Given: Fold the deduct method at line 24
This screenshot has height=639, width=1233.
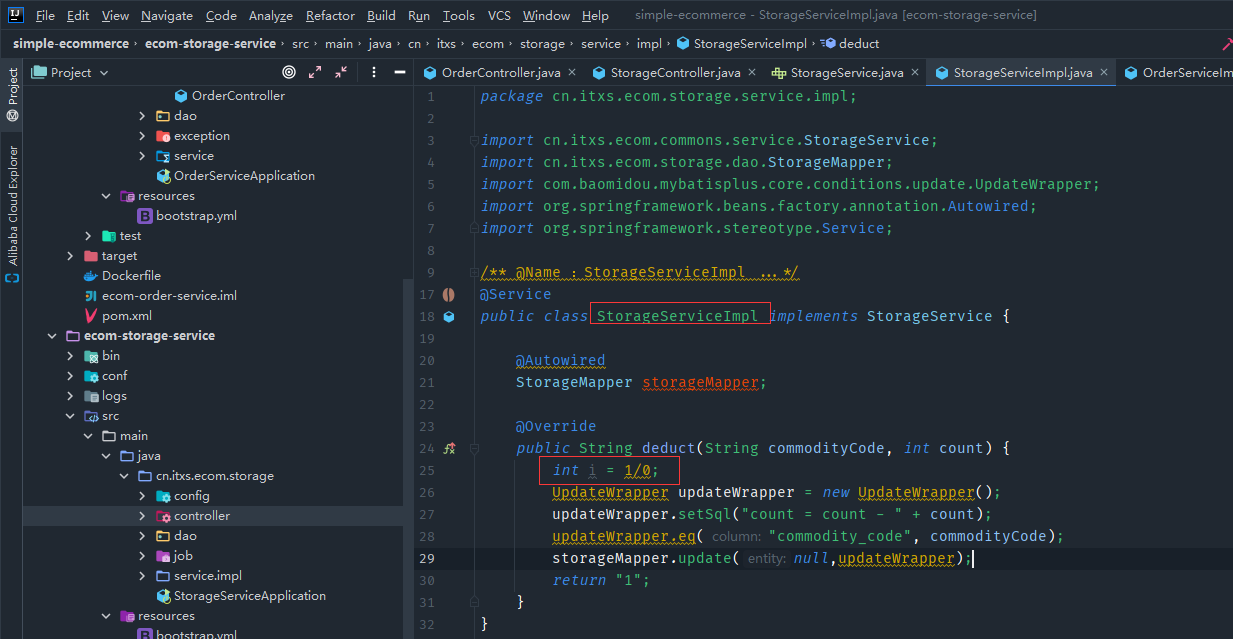Looking at the screenshot, I should (x=474, y=448).
